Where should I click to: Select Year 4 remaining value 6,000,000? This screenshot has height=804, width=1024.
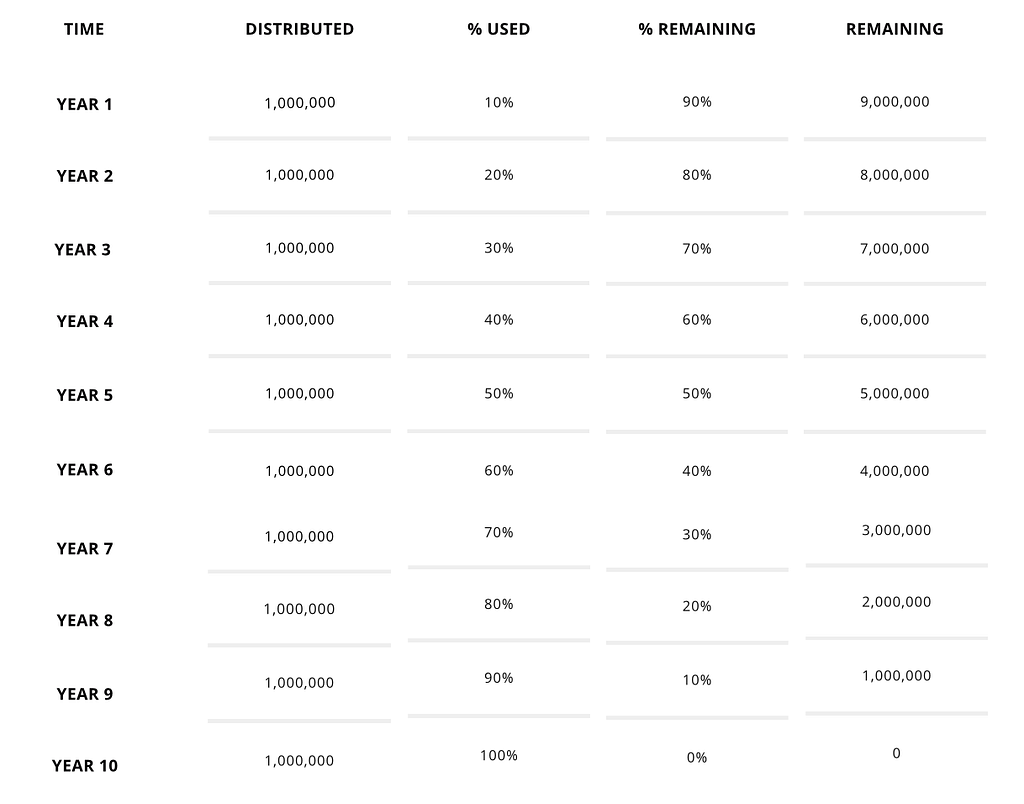pos(895,320)
